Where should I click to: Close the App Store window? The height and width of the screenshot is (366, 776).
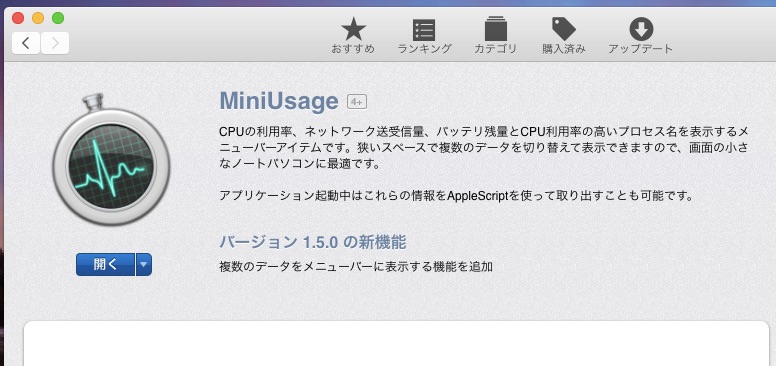tap(18, 18)
